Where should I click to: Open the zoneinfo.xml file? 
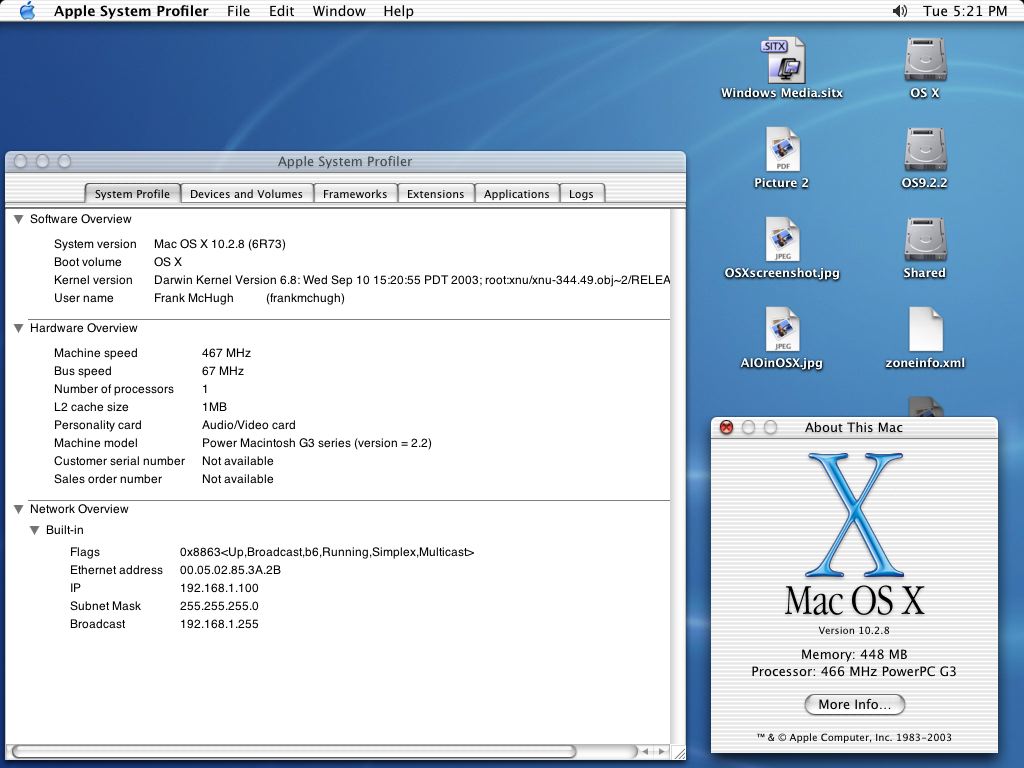tap(924, 330)
